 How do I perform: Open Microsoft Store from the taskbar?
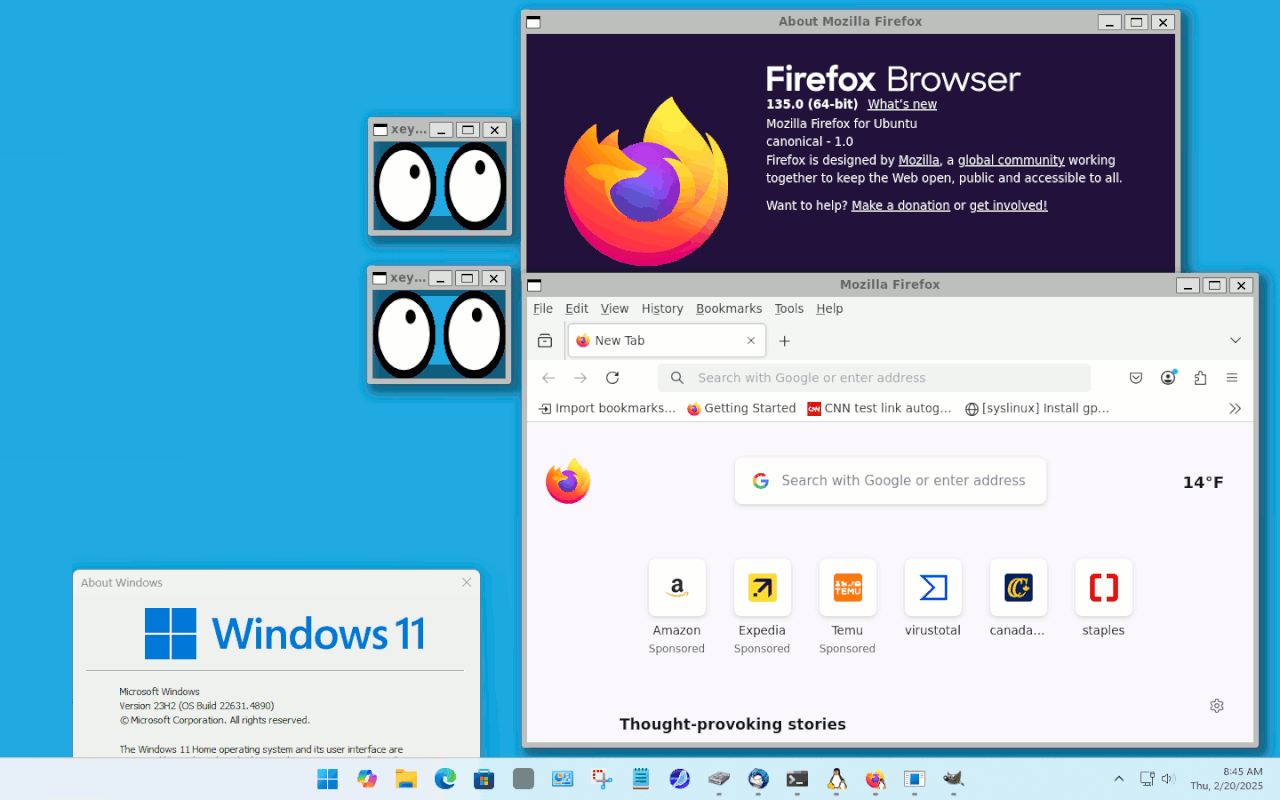click(x=484, y=778)
